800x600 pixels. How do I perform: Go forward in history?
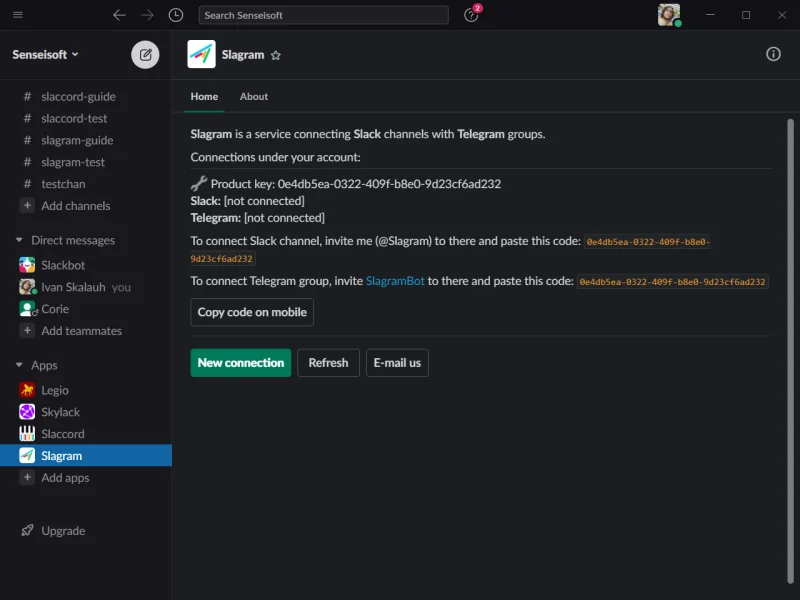[147, 15]
